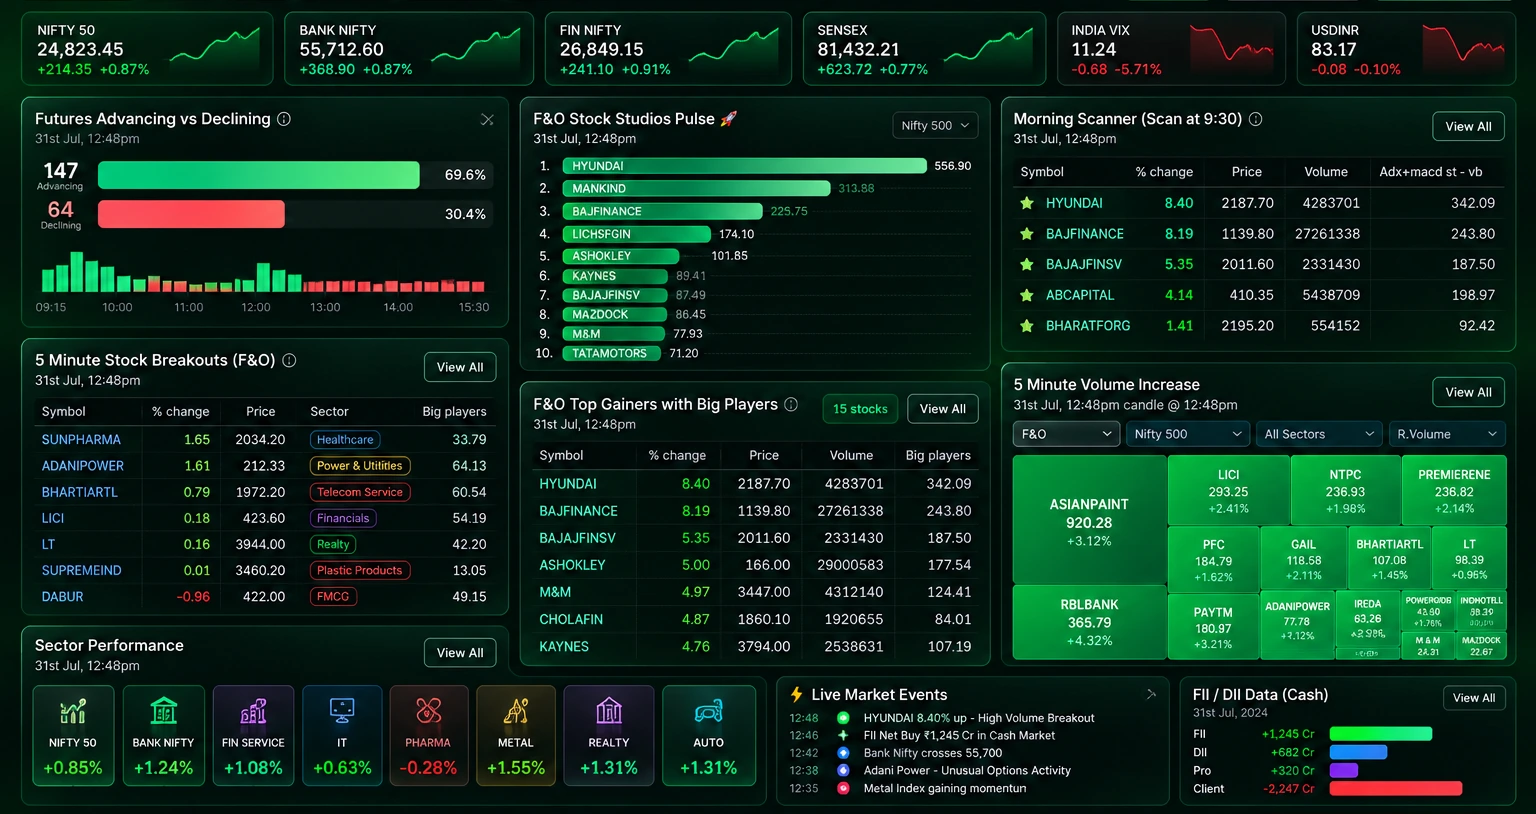1536x814 pixels.
Task: Open the Nifty 500 dropdown in Volume Increase
Action: click(x=1188, y=434)
